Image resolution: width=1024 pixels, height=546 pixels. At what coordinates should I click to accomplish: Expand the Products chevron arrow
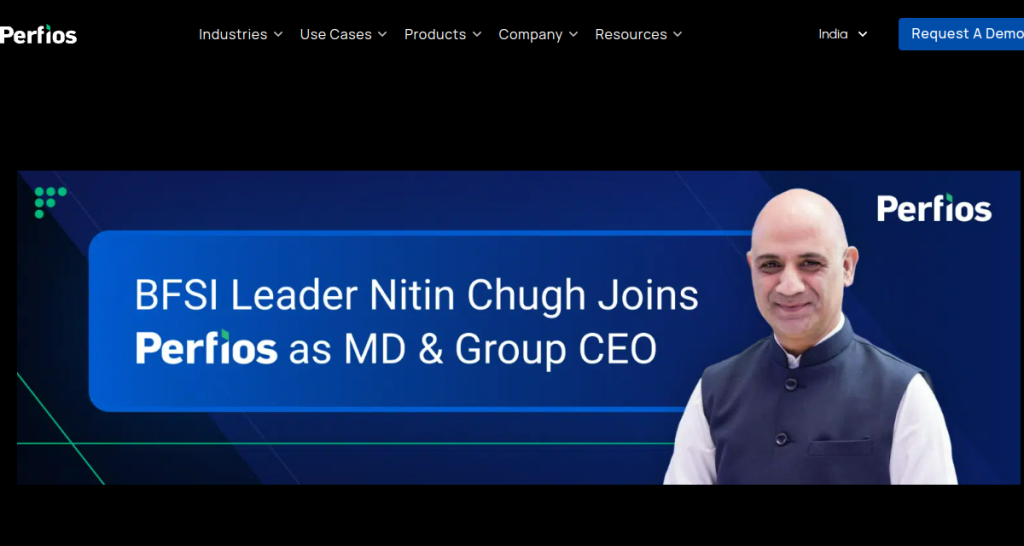point(477,35)
